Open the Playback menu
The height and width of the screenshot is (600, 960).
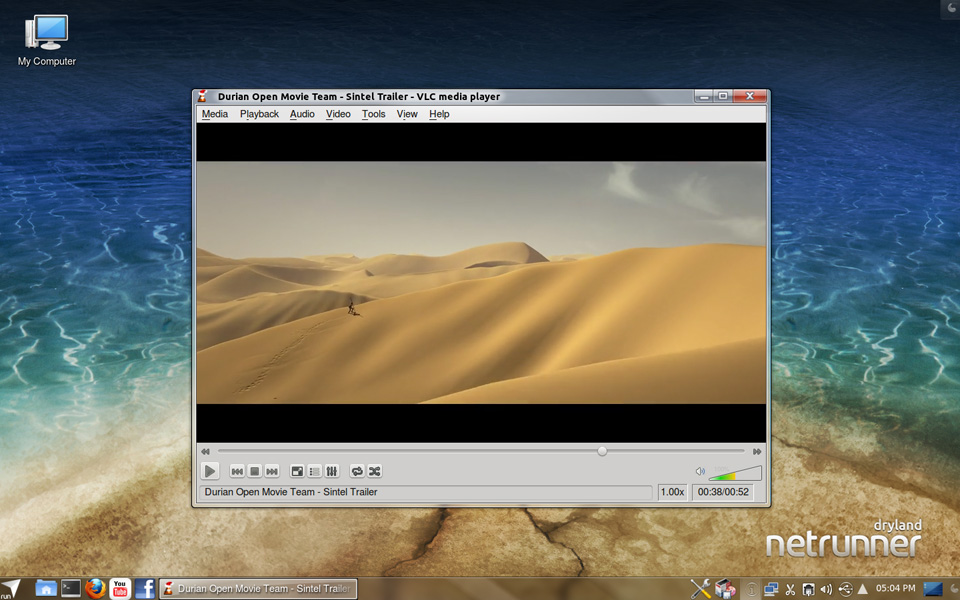(259, 114)
